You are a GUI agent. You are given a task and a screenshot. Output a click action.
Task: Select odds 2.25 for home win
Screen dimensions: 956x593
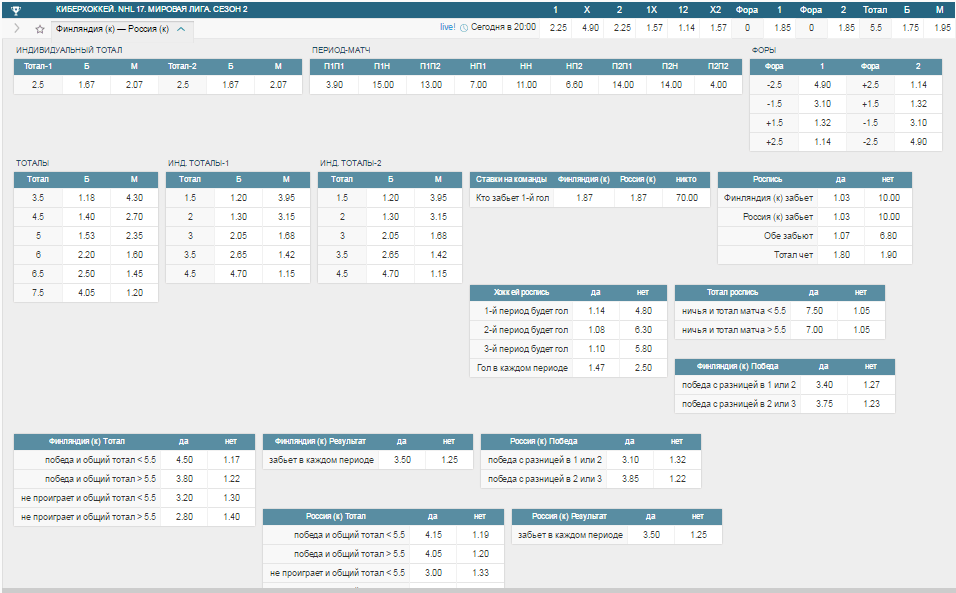[x=558, y=27]
